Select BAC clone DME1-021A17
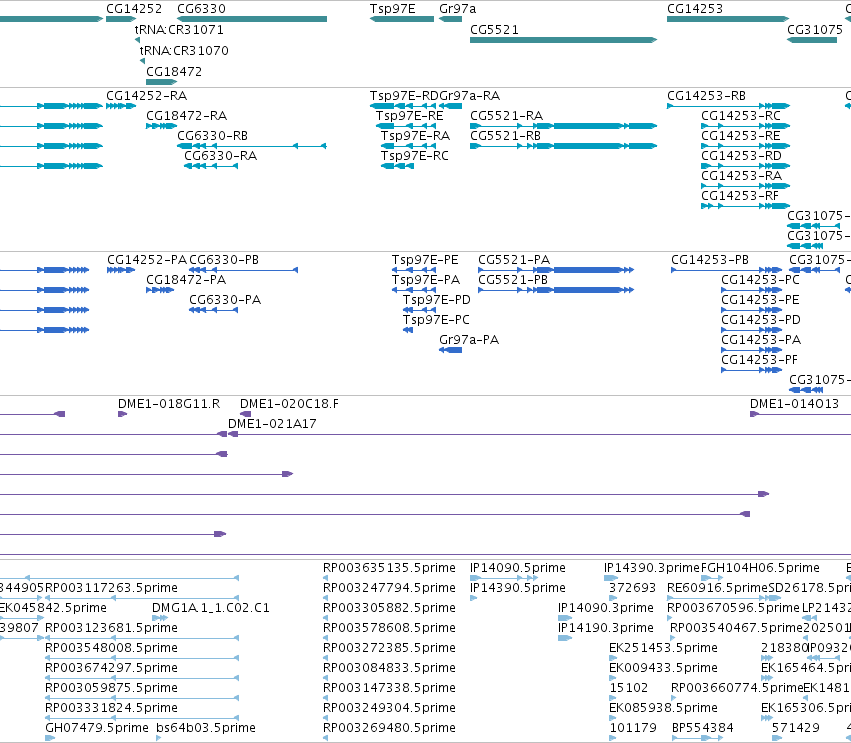851x743 pixels. tap(272, 424)
